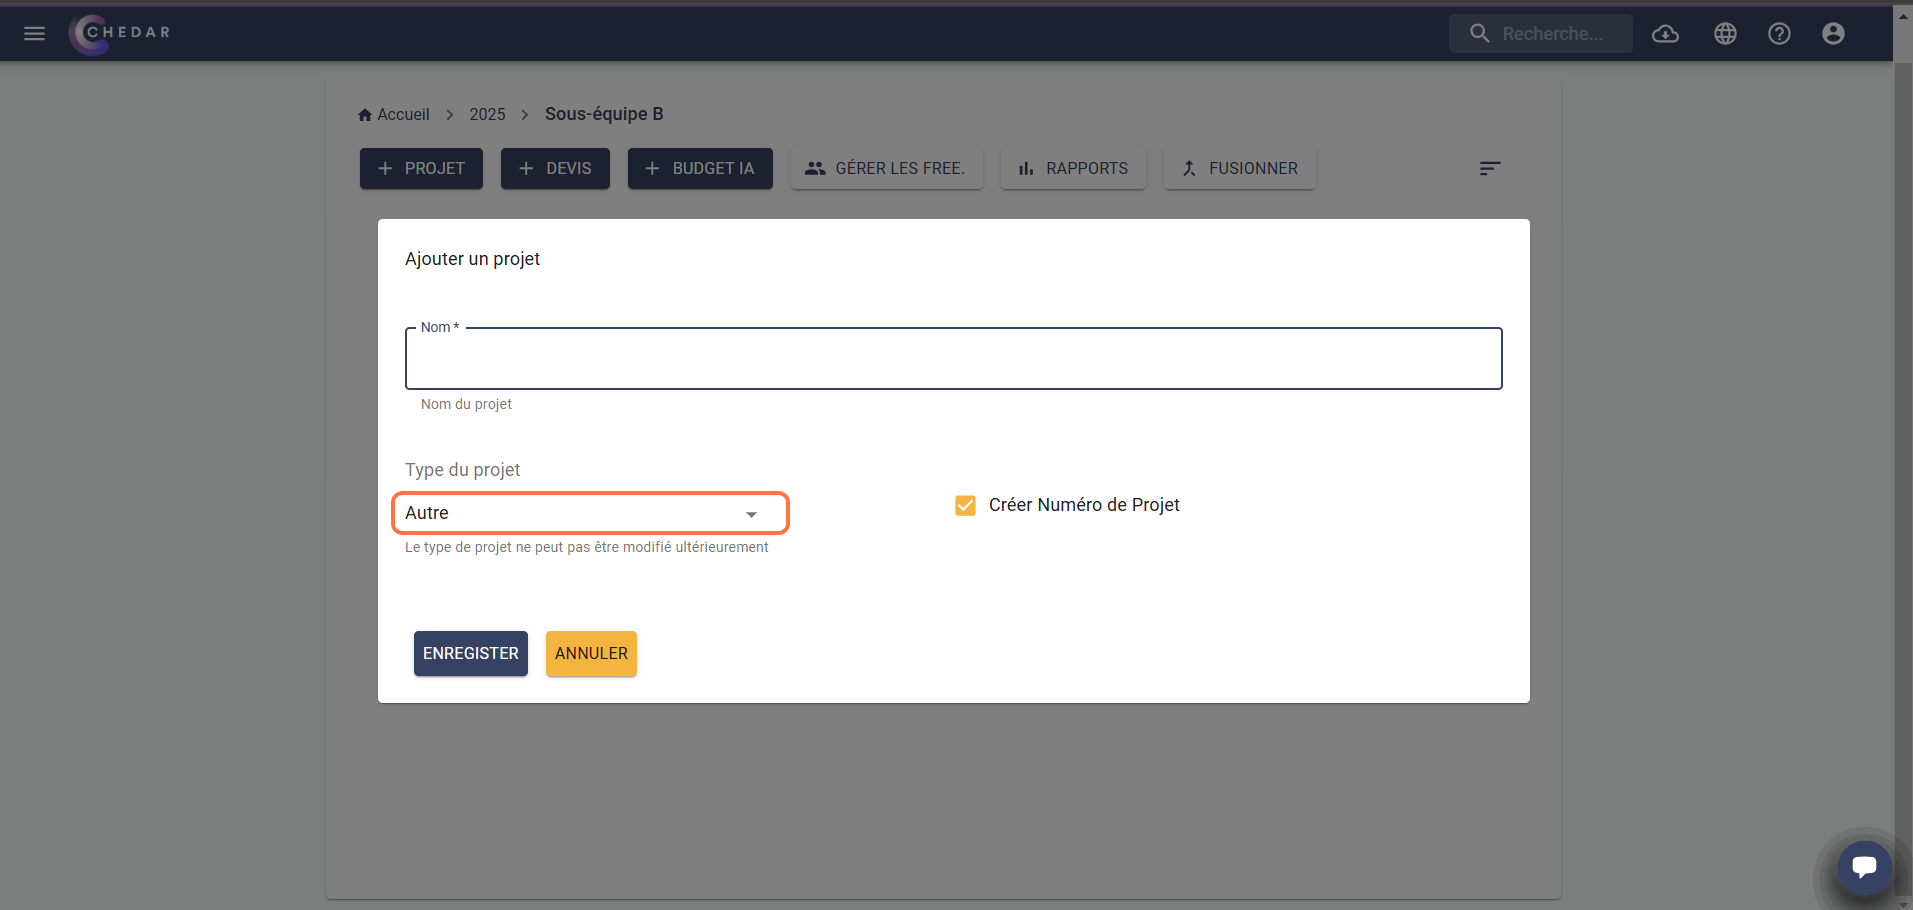
Task: Click the + PROJET button
Action: click(421, 168)
